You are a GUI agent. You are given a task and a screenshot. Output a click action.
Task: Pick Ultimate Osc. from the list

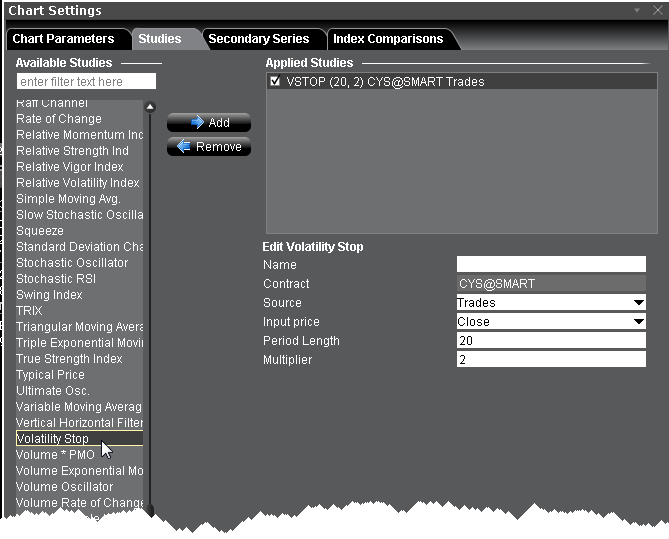click(x=53, y=391)
